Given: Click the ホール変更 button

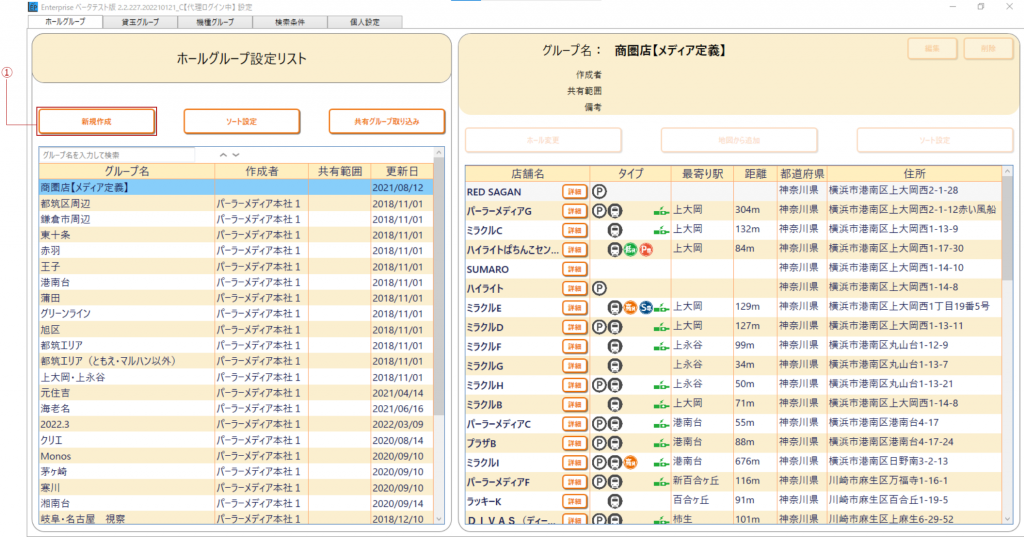Looking at the screenshot, I should pos(543,140).
